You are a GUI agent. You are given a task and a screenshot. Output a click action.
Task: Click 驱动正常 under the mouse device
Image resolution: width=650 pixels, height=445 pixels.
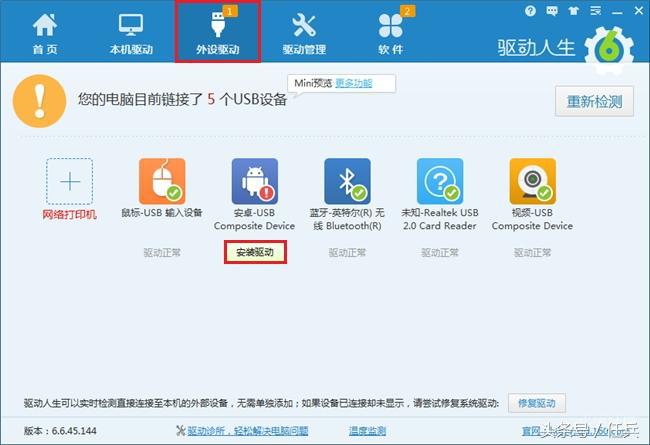coord(162,253)
